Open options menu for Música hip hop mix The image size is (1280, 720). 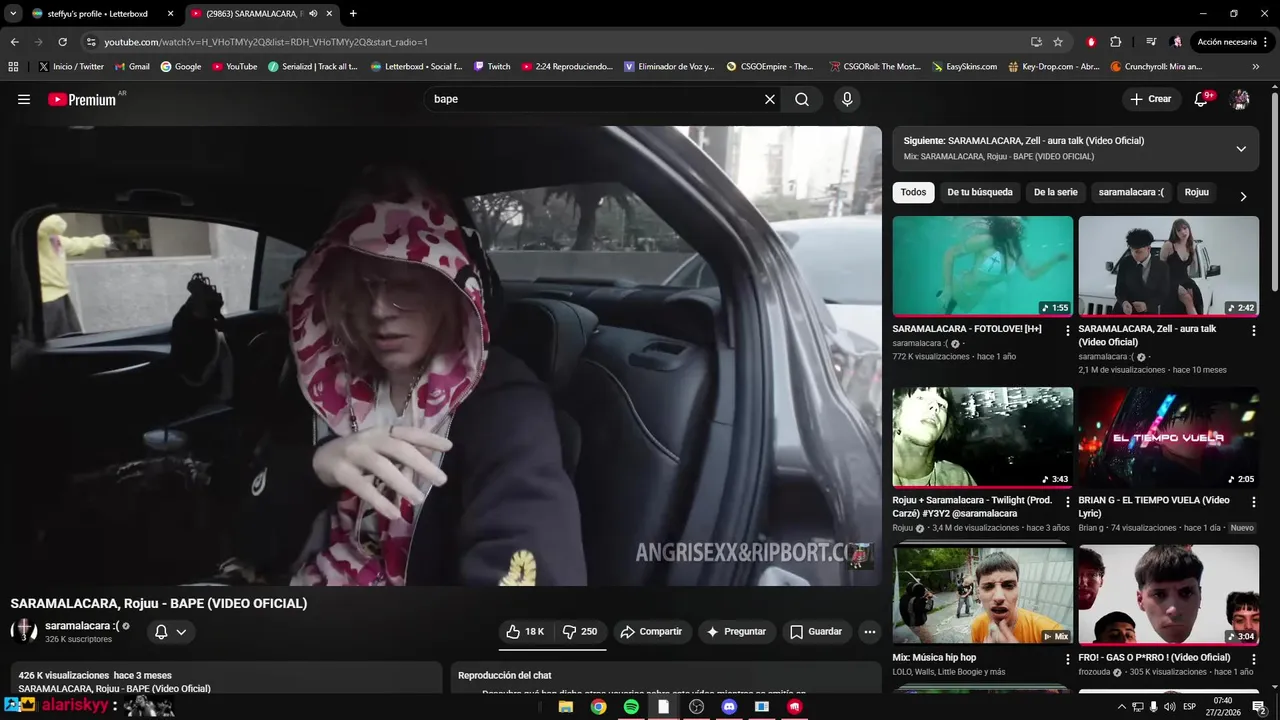click(x=1068, y=660)
